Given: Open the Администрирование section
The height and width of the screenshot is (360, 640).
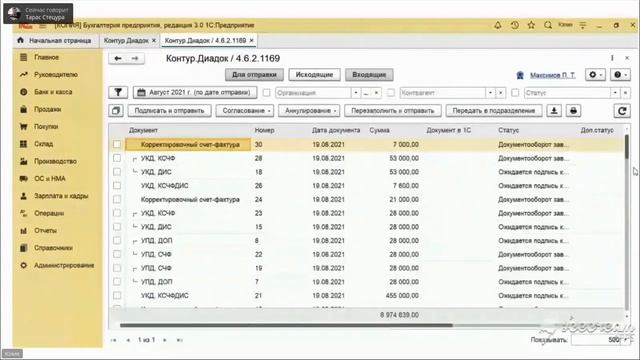Looking at the screenshot, I should (x=64, y=265).
